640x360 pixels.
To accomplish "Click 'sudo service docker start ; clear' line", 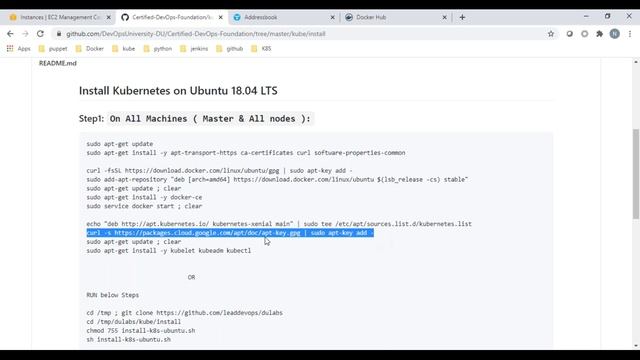I will click(144, 206).
